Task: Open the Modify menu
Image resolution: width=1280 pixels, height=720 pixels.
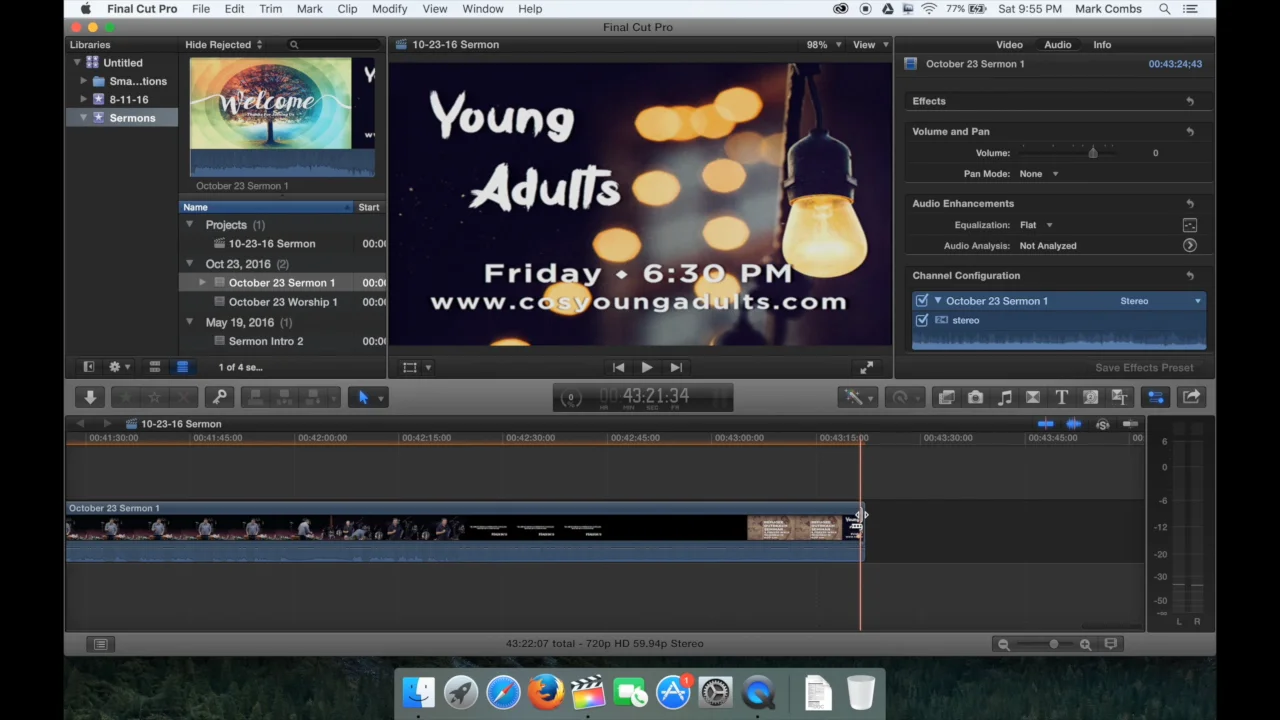Action: pyautogui.click(x=389, y=9)
